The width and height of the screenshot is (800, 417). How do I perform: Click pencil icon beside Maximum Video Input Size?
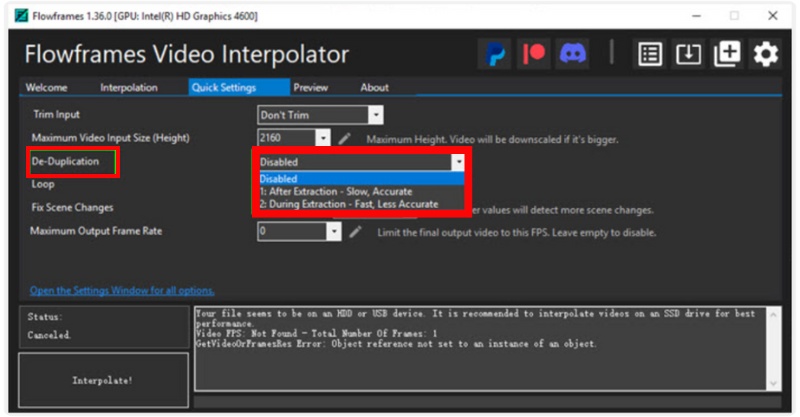tap(345, 138)
